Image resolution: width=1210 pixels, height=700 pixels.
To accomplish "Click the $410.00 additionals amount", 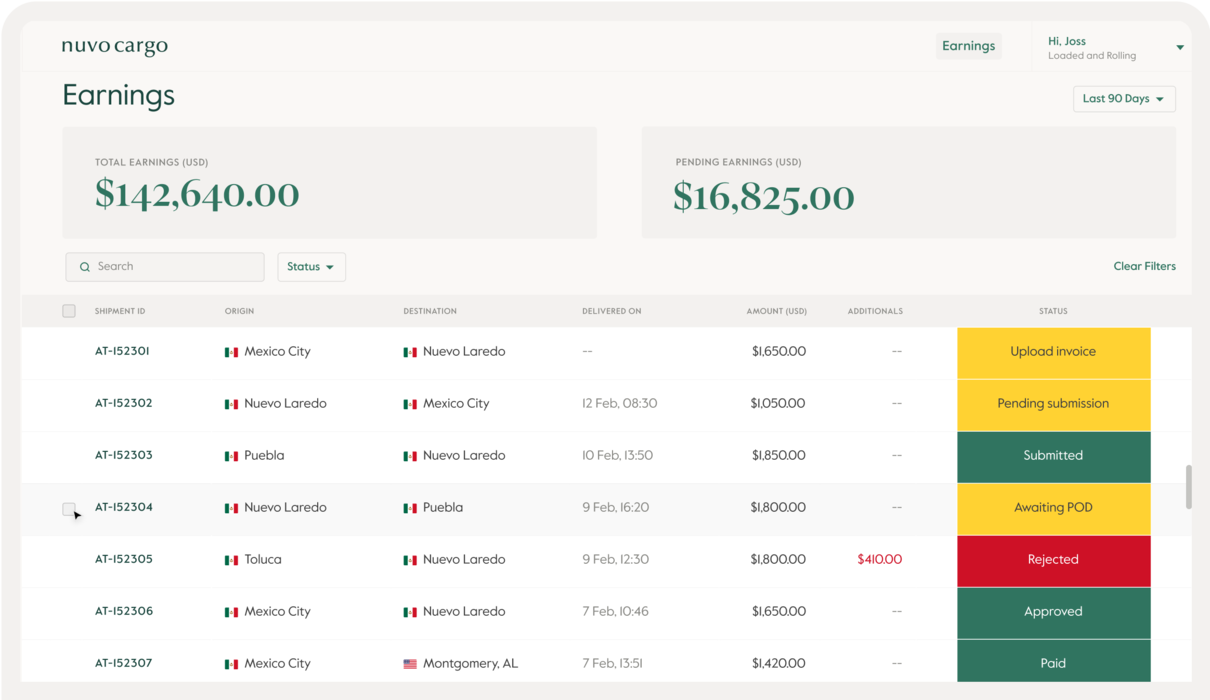I will [879, 559].
